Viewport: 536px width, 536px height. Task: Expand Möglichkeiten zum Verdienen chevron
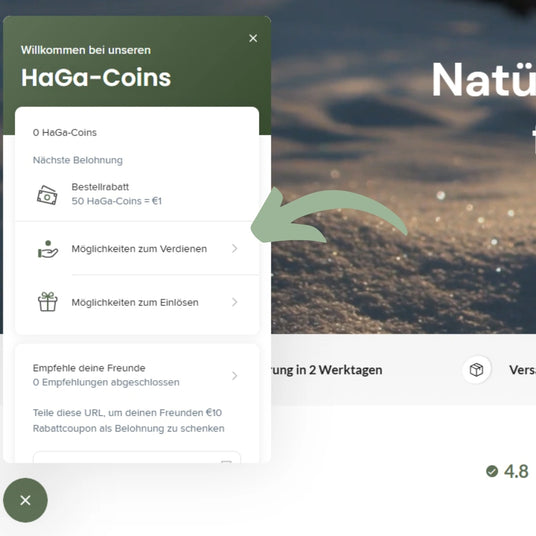pyautogui.click(x=234, y=249)
